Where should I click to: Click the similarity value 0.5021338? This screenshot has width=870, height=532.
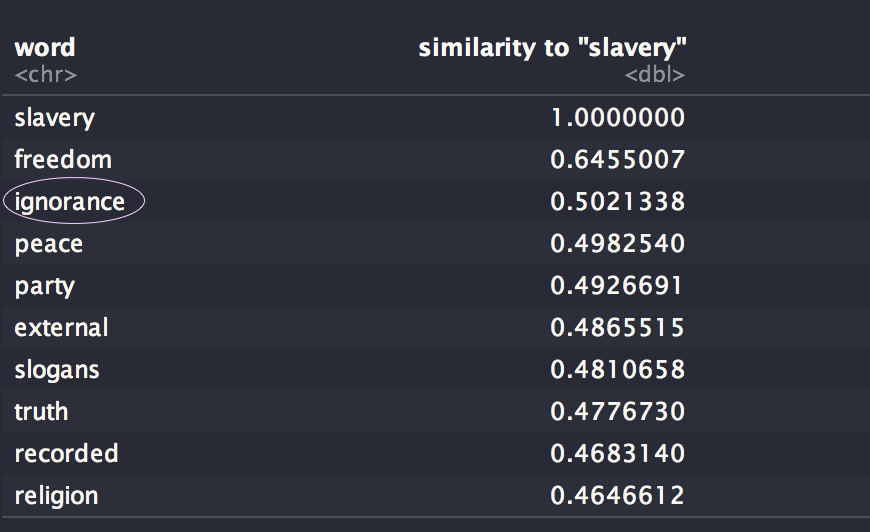pyautogui.click(x=617, y=202)
